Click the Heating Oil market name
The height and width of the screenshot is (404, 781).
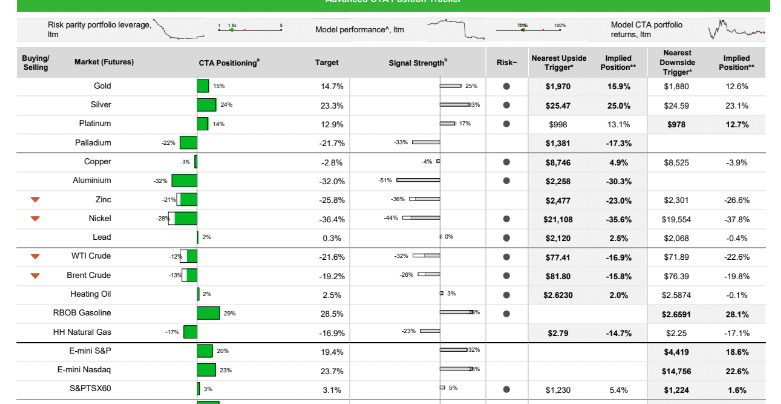(x=91, y=294)
